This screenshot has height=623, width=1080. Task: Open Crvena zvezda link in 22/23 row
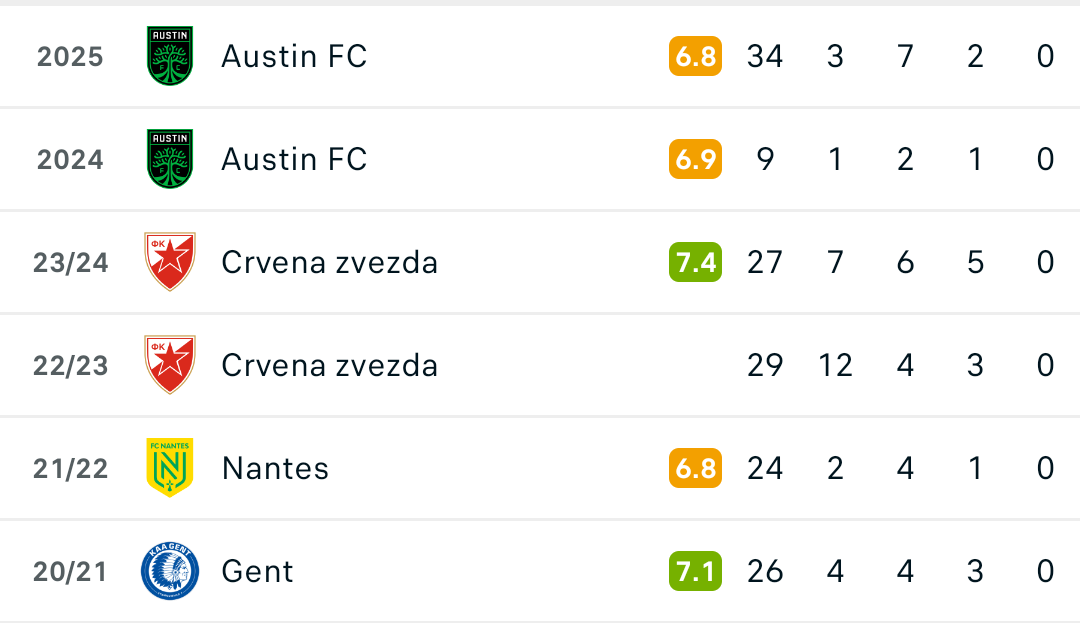point(329,366)
